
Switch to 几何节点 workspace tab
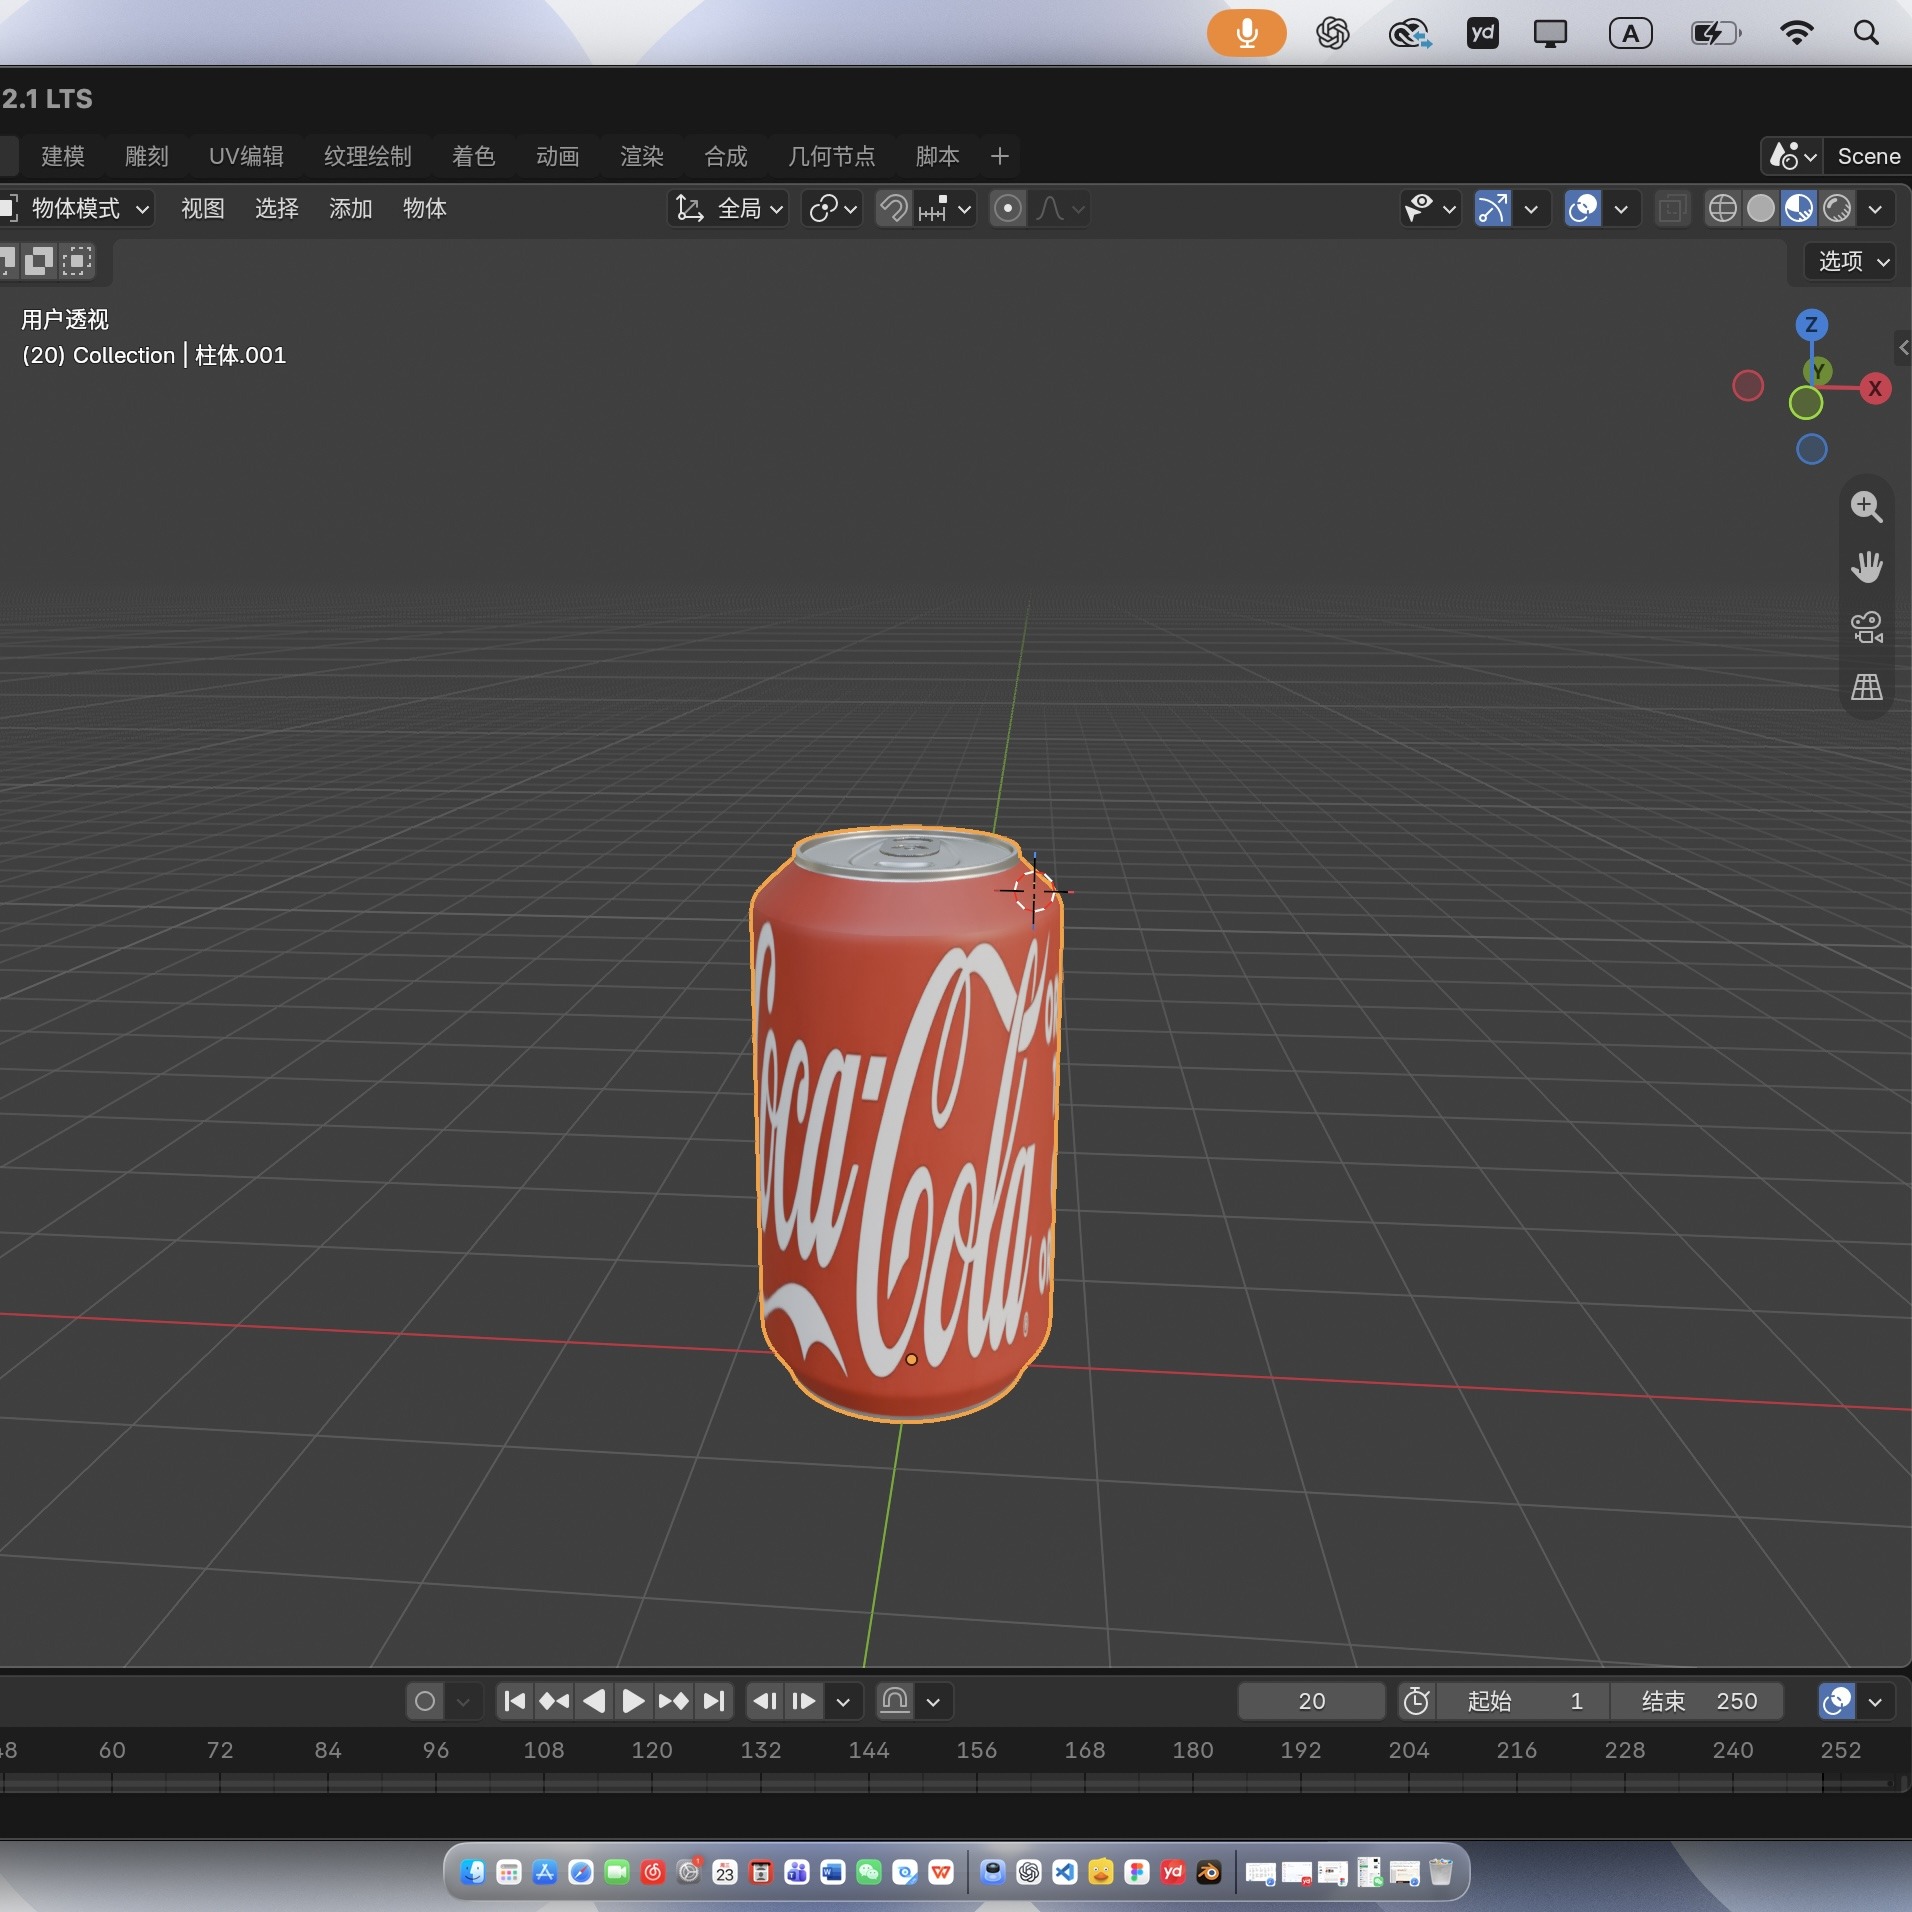coord(832,156)
